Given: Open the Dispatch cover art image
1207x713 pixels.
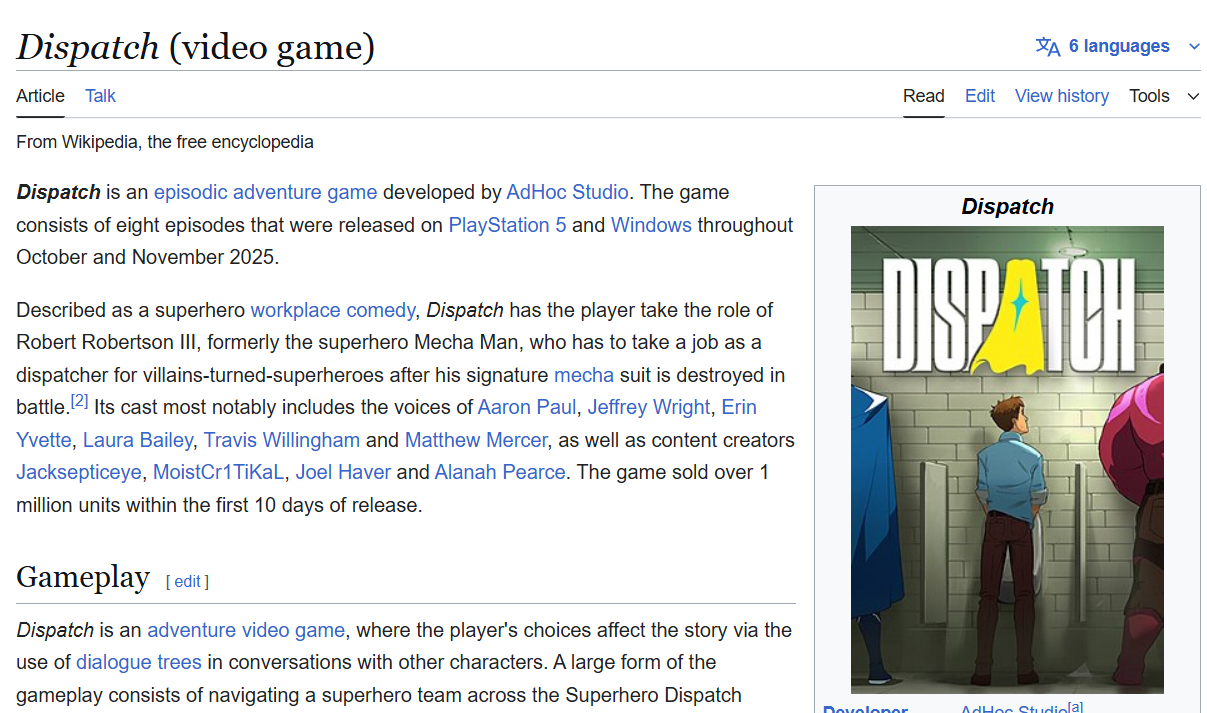Looking at the screenshot, I should (x=1007, y=459).
